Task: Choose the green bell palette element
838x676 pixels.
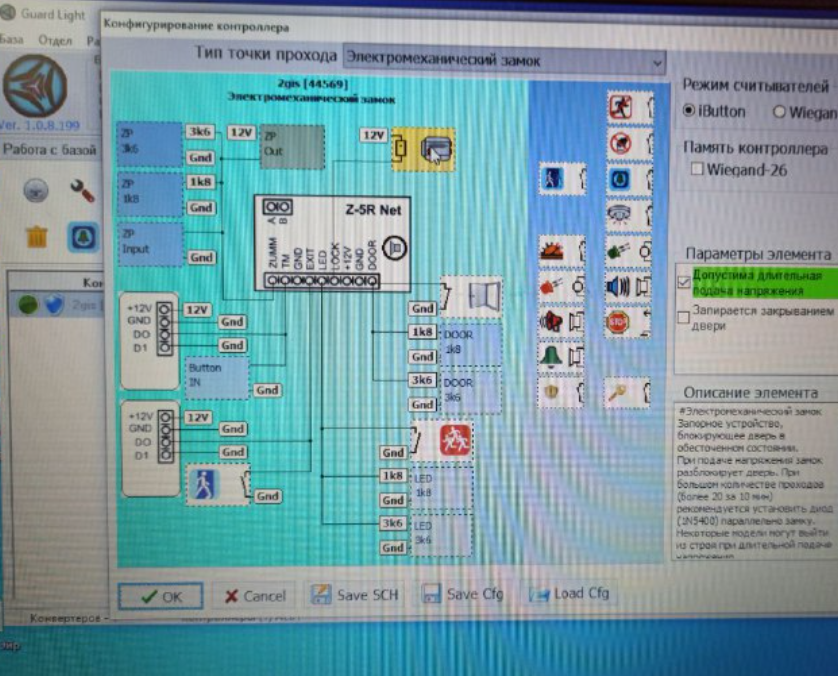Action: (x=561, y=356)
